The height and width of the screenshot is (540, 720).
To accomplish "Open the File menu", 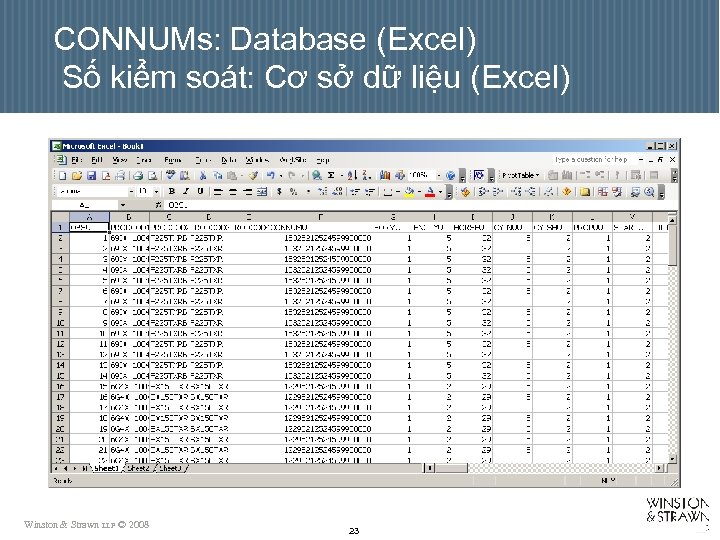I will click(77, 160).
